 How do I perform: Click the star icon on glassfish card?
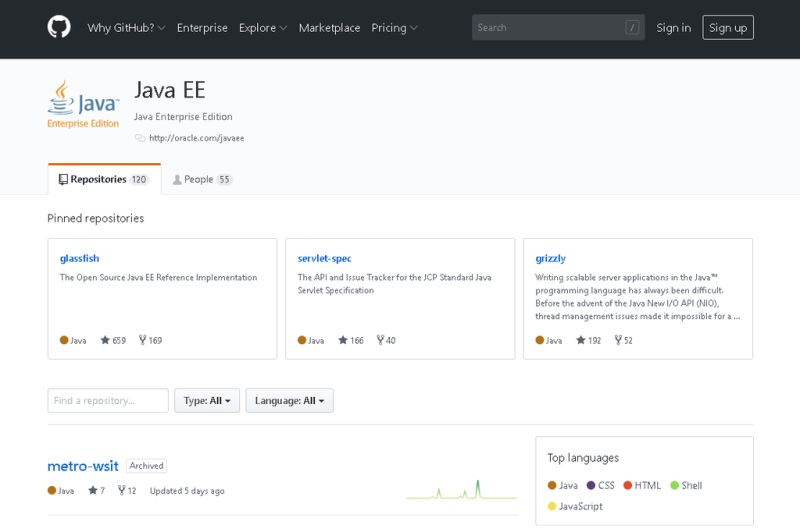[x=105, y=340]
